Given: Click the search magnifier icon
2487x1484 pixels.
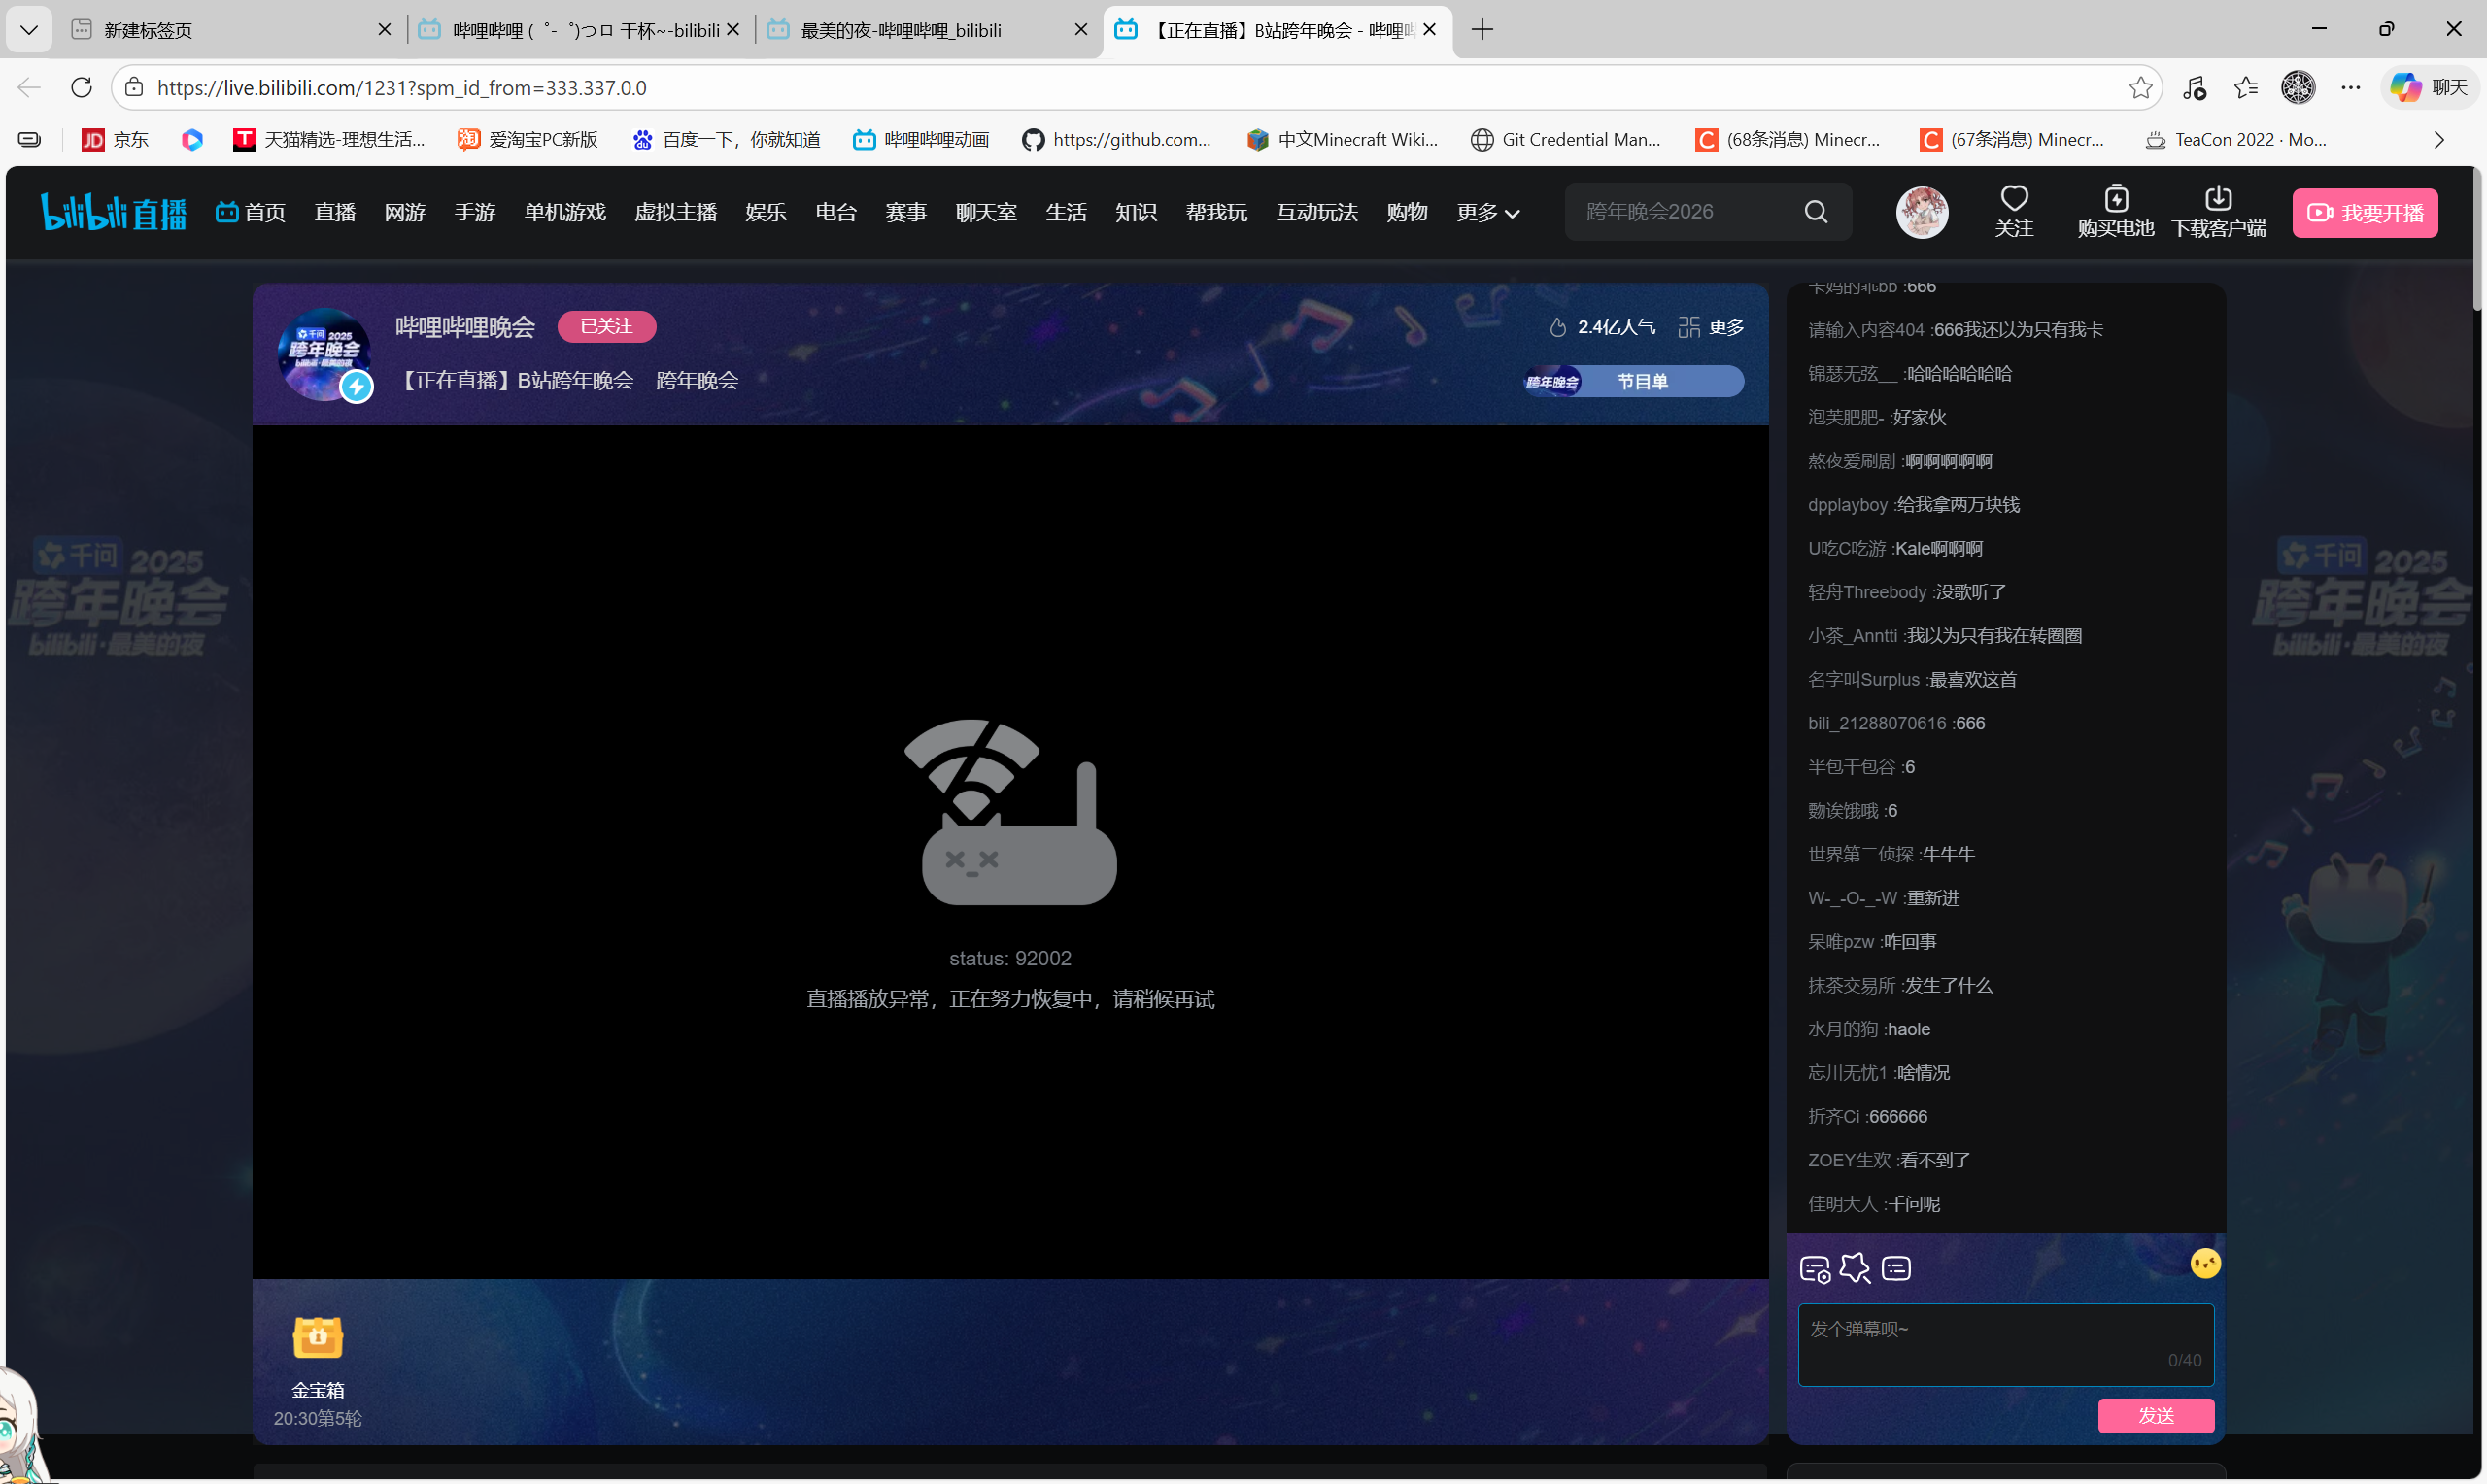Looking at the screenshot, I should coord(1815,211).
